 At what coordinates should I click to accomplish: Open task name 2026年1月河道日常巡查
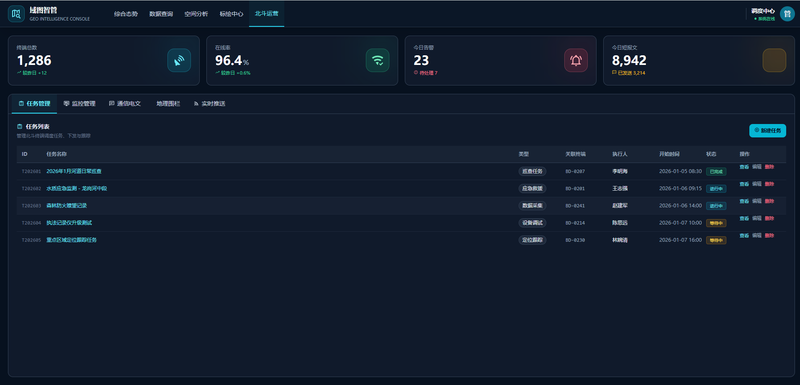[x=74, y=171]
